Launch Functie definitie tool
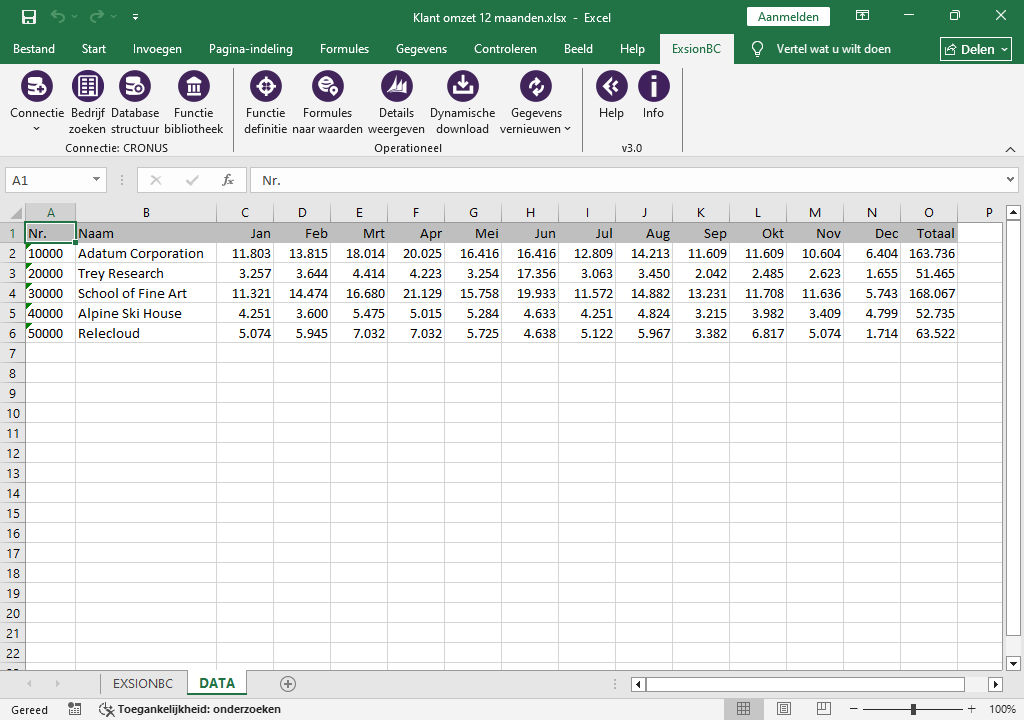Viewport: 1024px width, 720px height. (266, 86)
